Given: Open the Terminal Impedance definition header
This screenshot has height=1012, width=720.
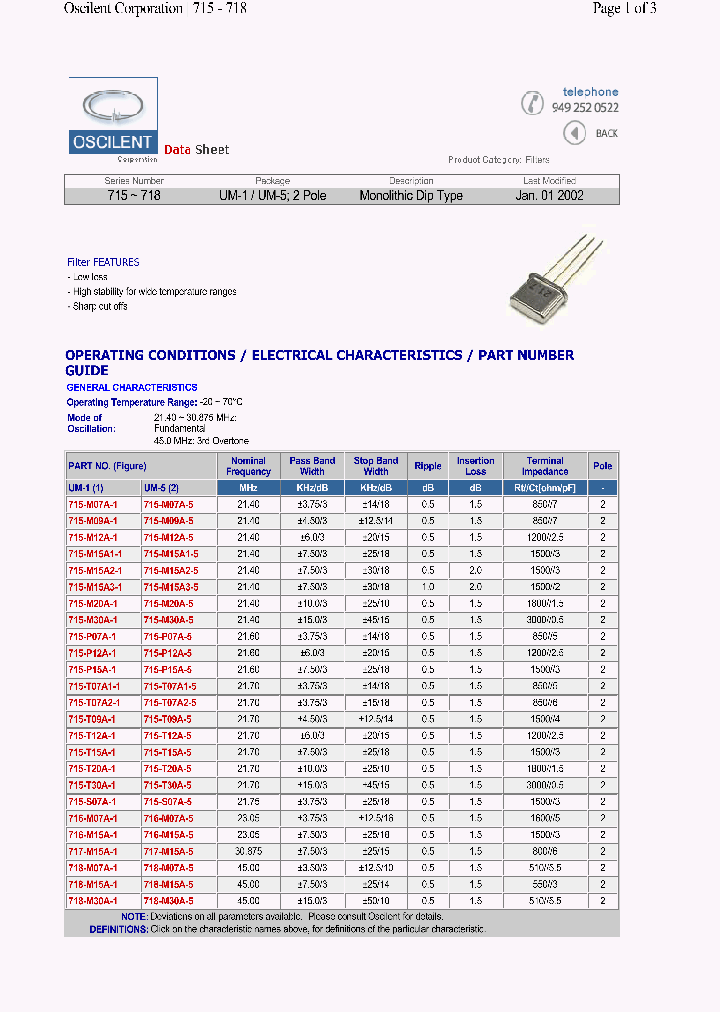Looking at the screenshot, I should (545, 466).
